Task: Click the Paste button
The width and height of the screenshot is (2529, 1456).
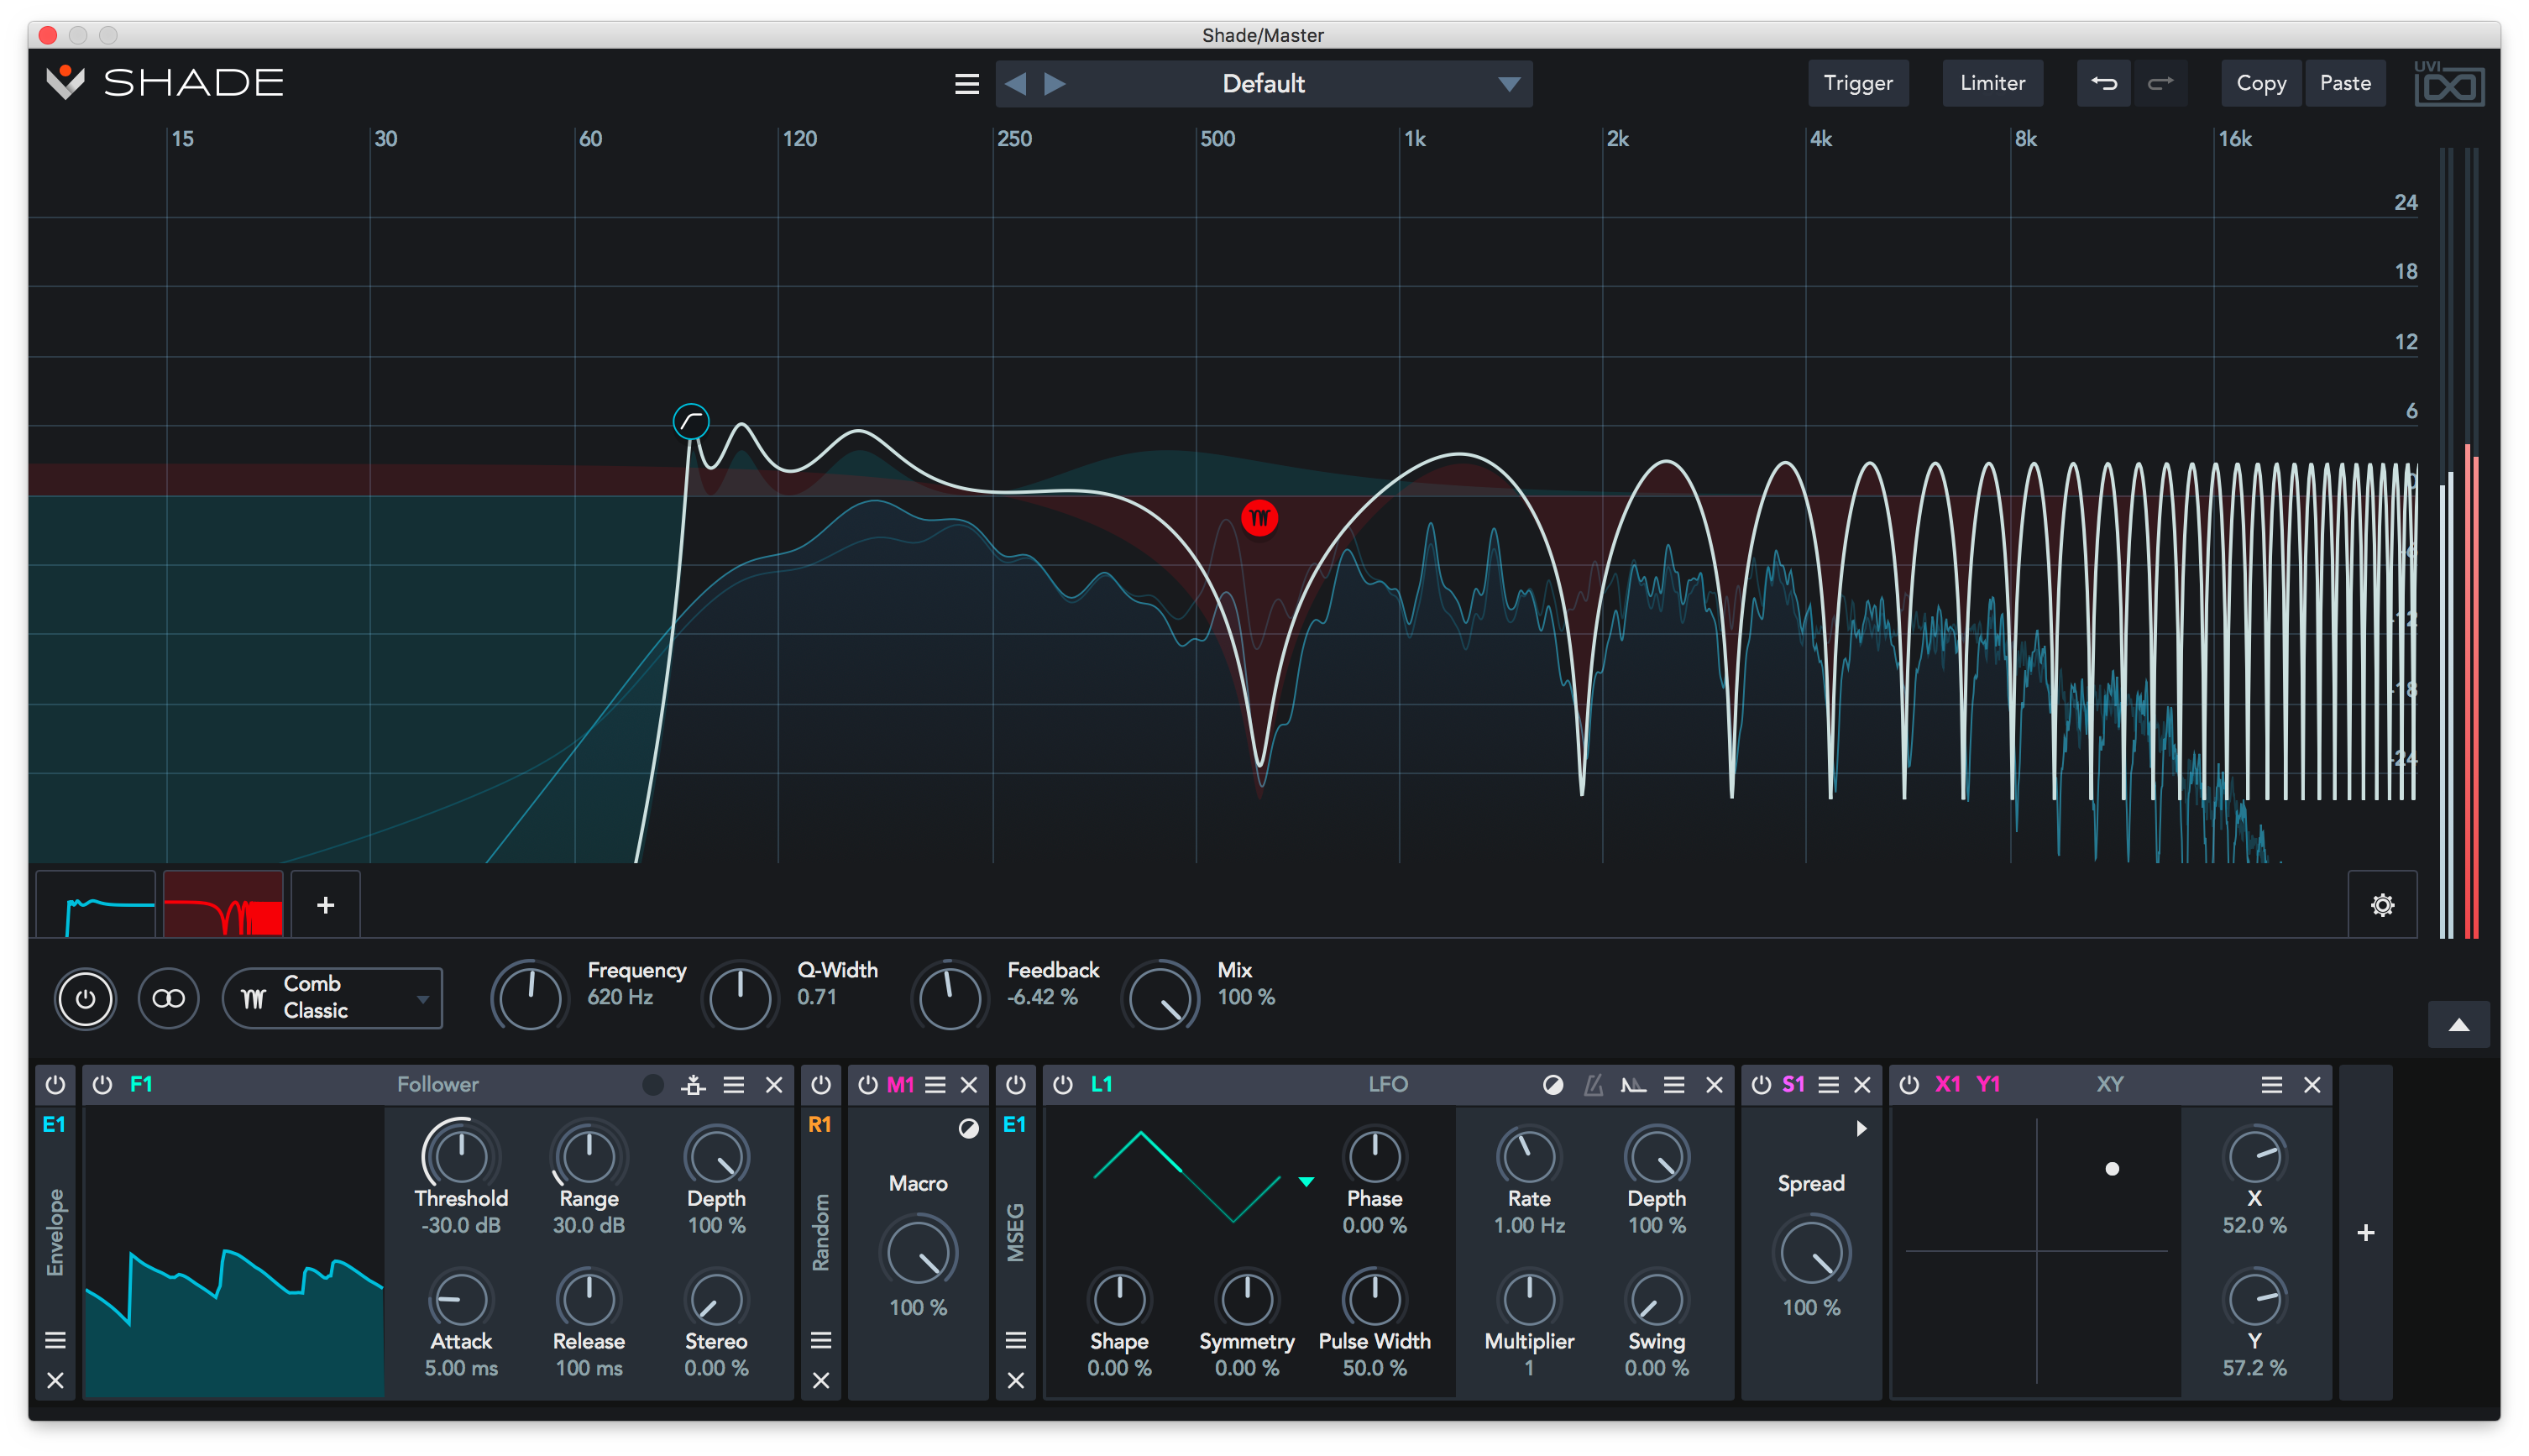Action: click(2344, 83)
